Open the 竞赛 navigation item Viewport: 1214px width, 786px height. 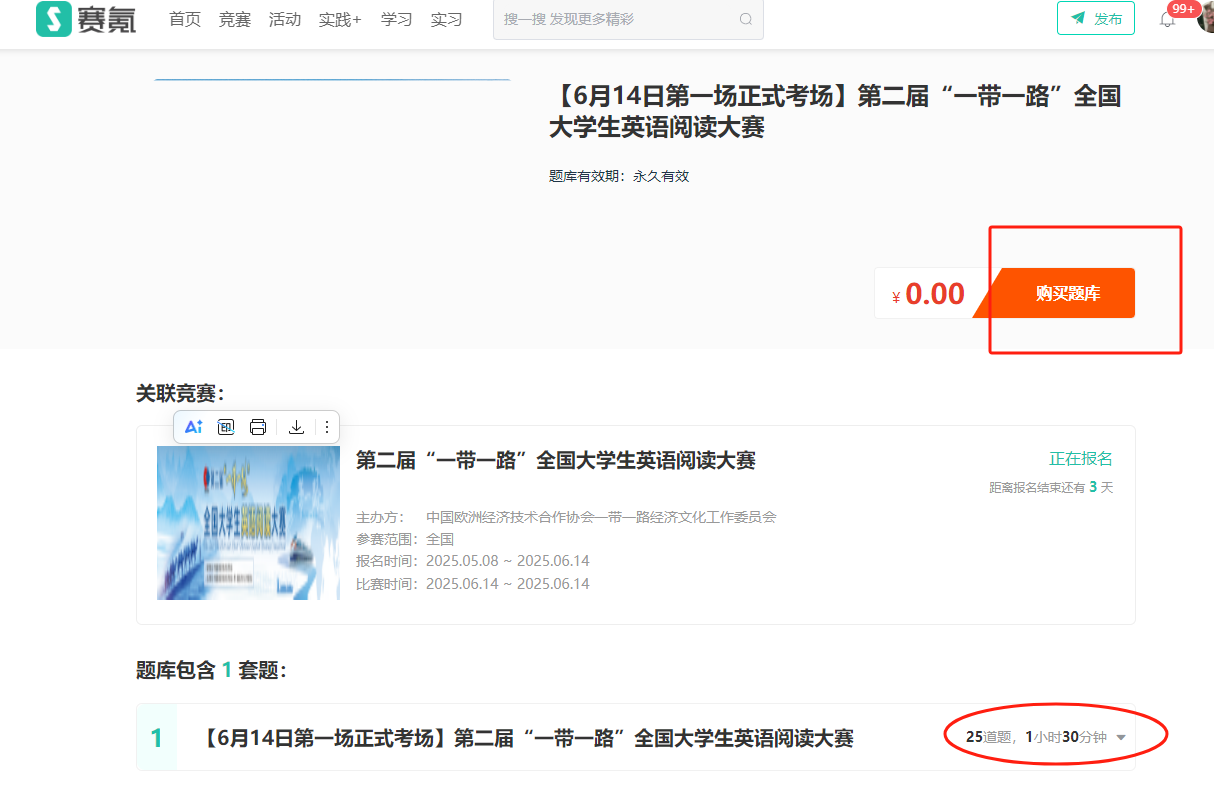click(x=235, y=19)
